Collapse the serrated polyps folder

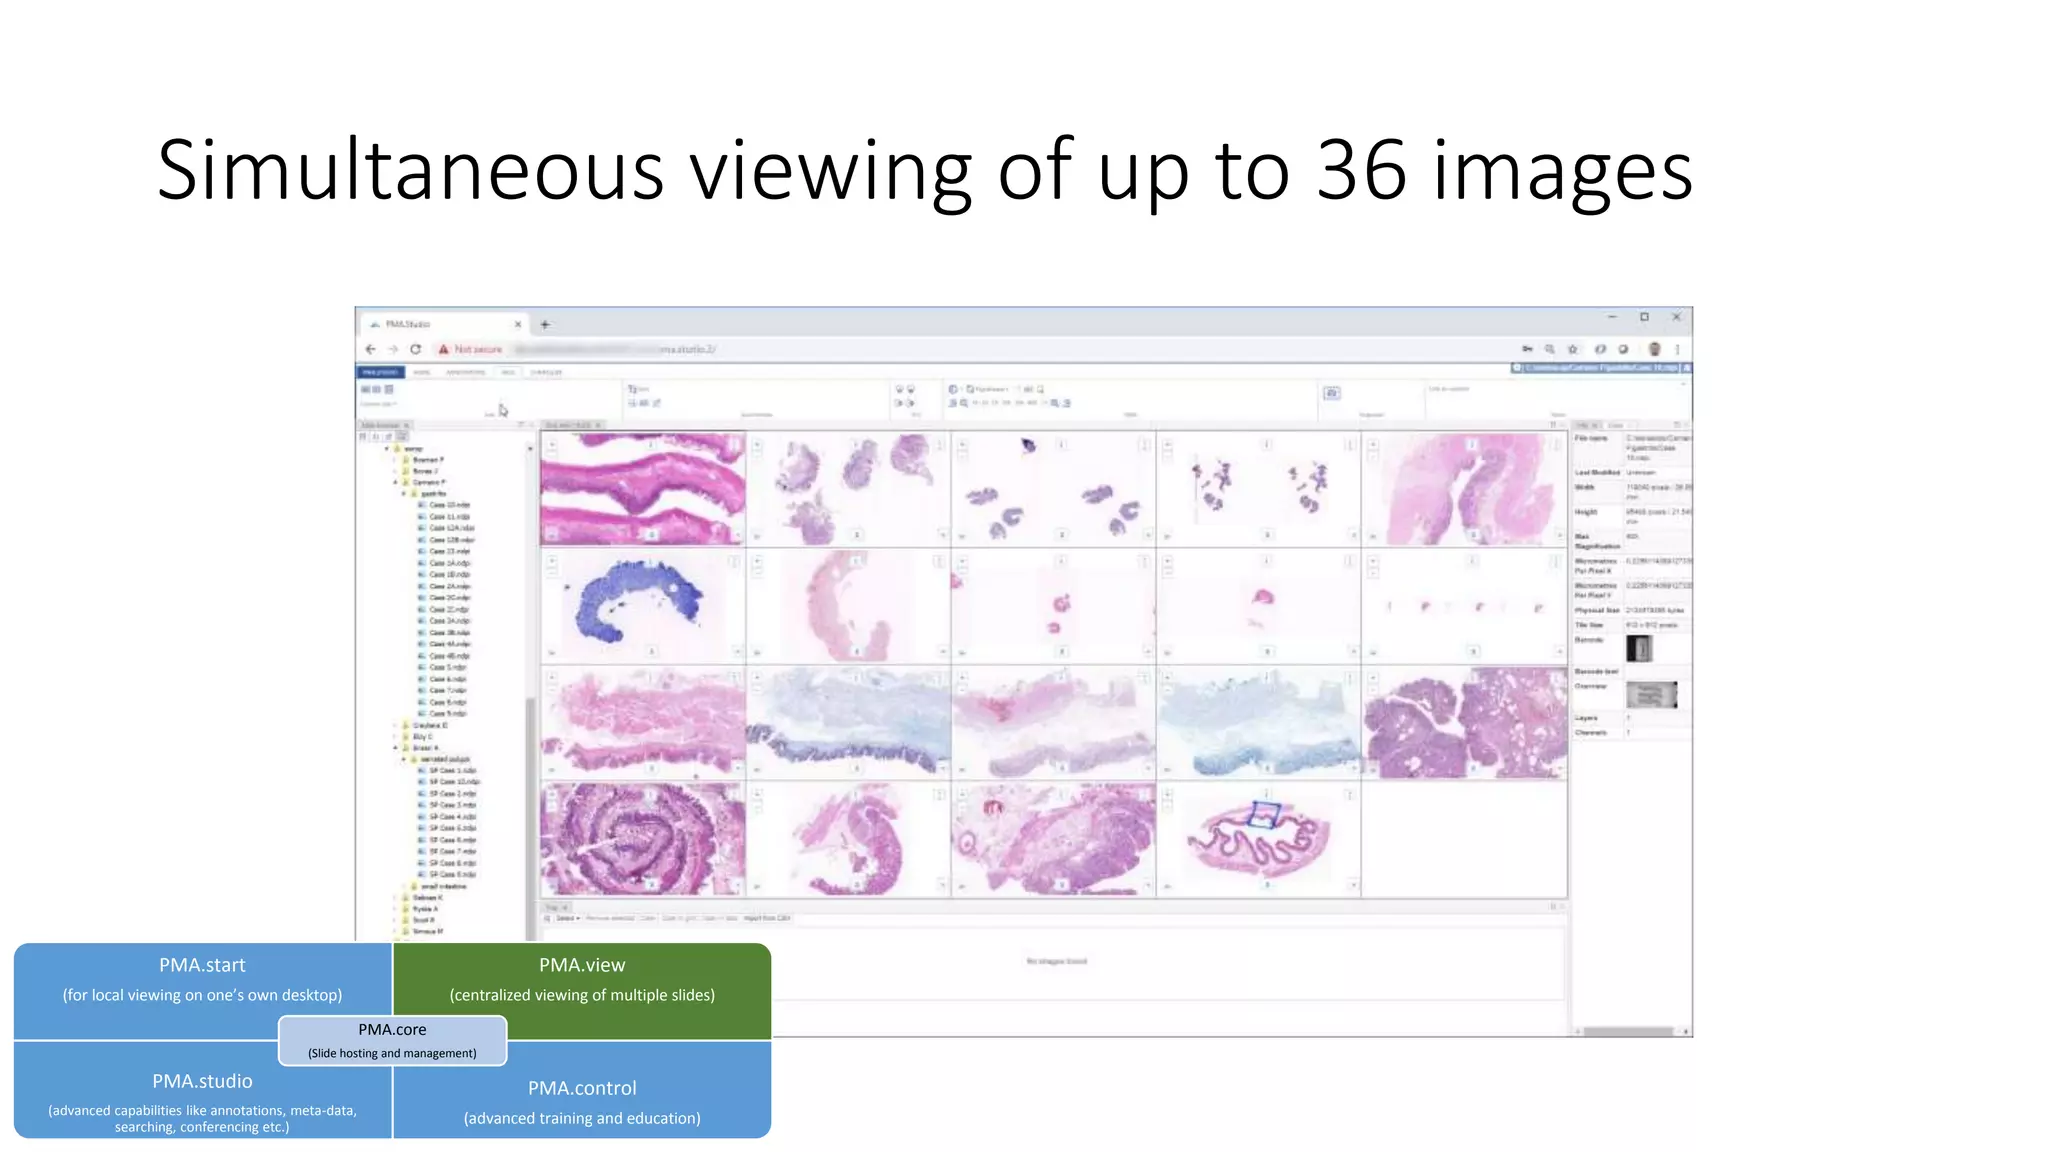[x=405, y=759]
